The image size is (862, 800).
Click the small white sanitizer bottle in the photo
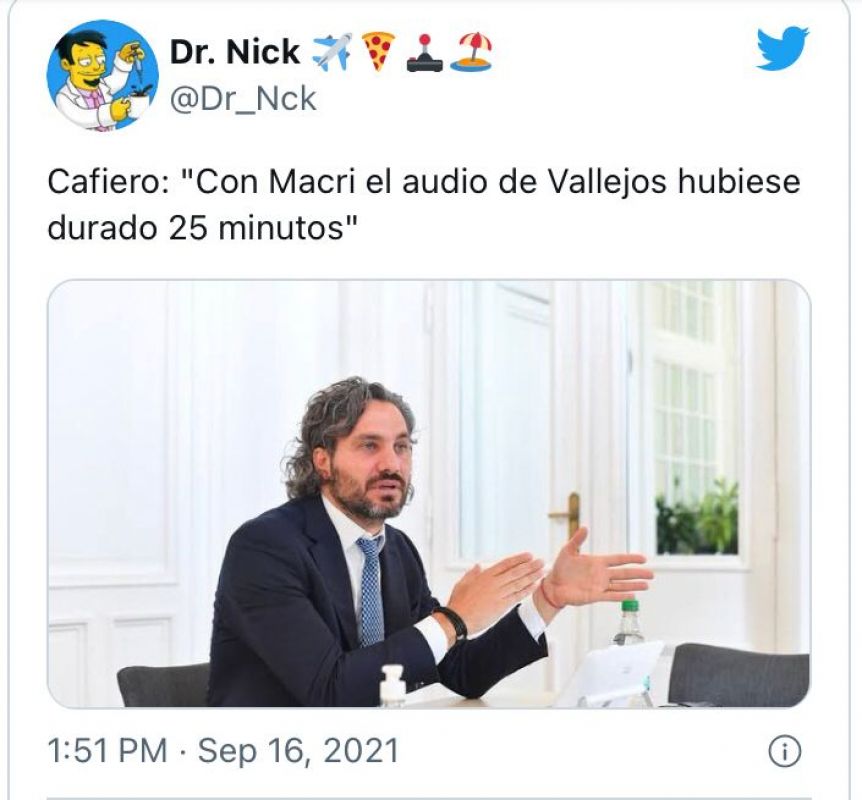393,685
